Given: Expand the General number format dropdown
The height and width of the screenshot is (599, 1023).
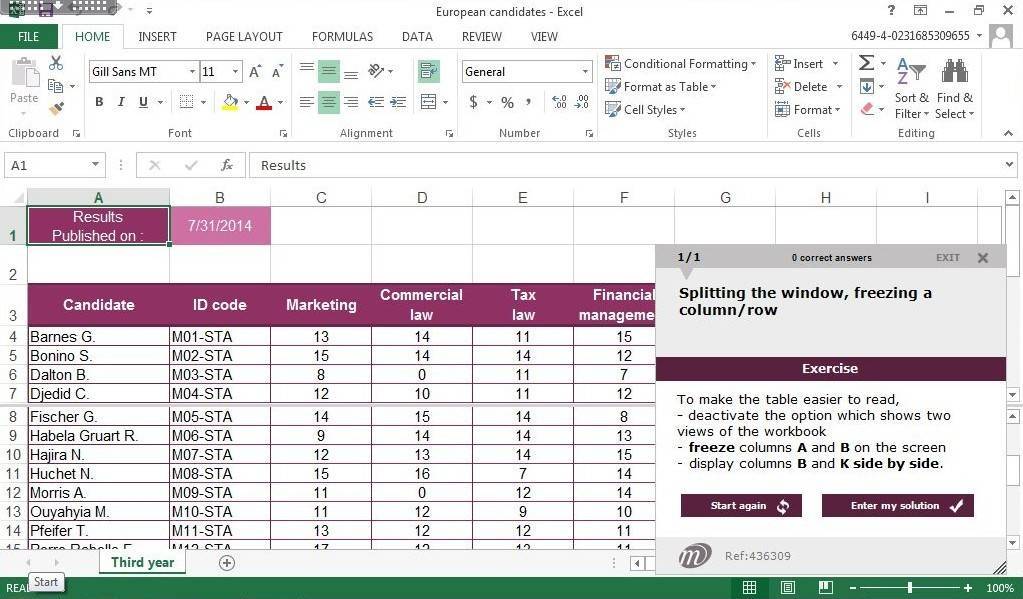Looking at the screenshot, I should pyautogui.click(x=585, y=72).
